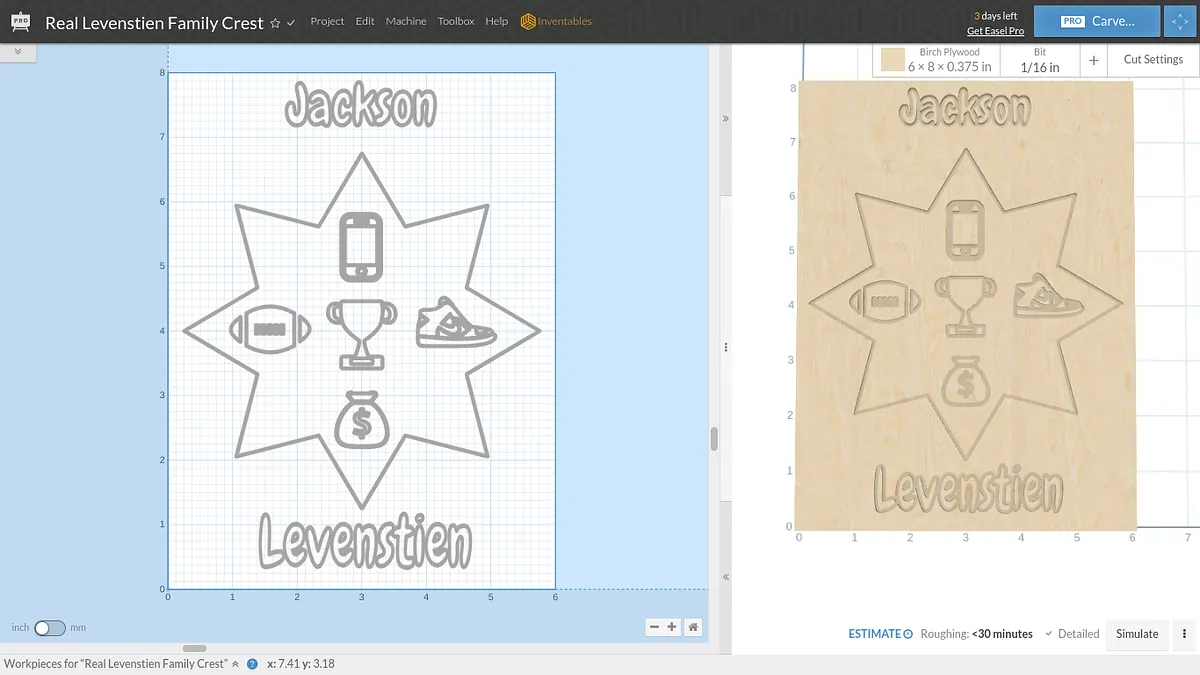Open the 1/16 in Bit selector
Screen dimensions: 1200x675
pyautogui.click(x=1039, y=60)
